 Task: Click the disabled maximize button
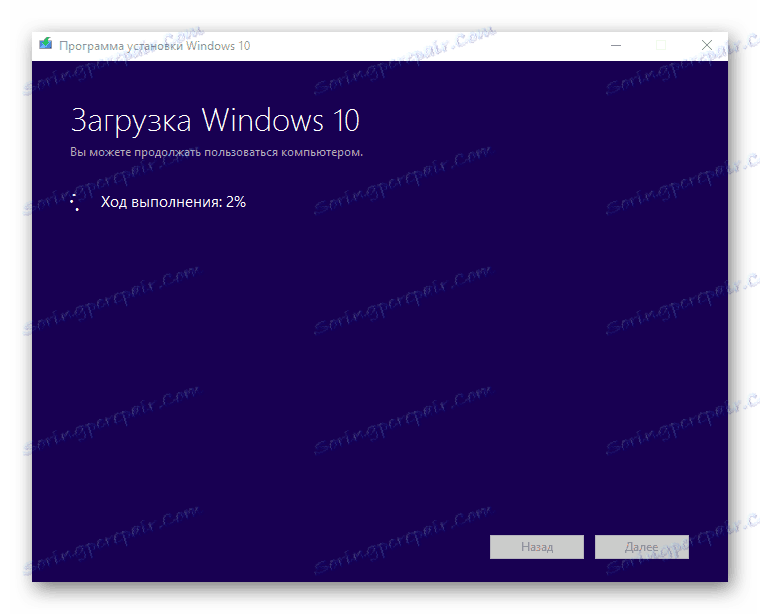(x=661, y=46)
